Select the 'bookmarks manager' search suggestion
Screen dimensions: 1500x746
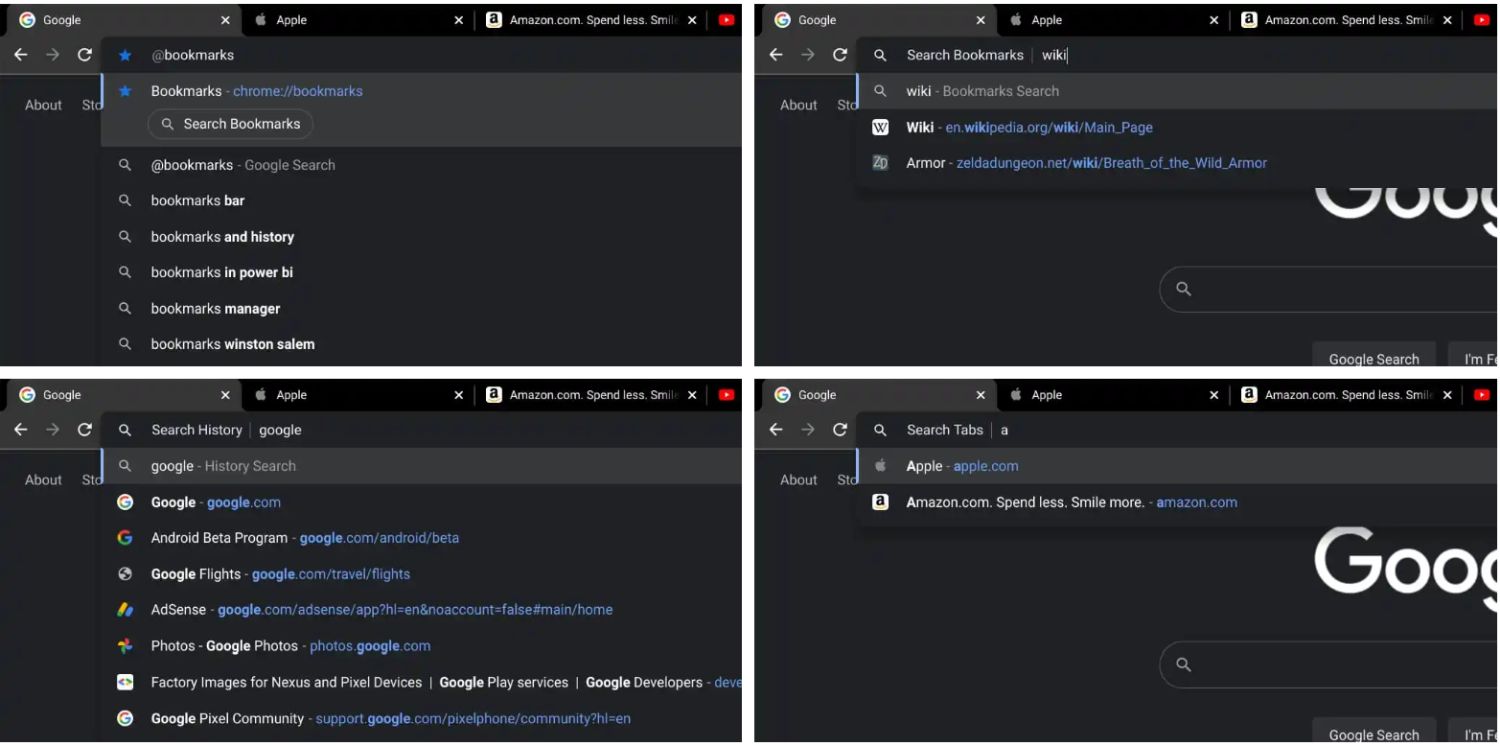215,309
